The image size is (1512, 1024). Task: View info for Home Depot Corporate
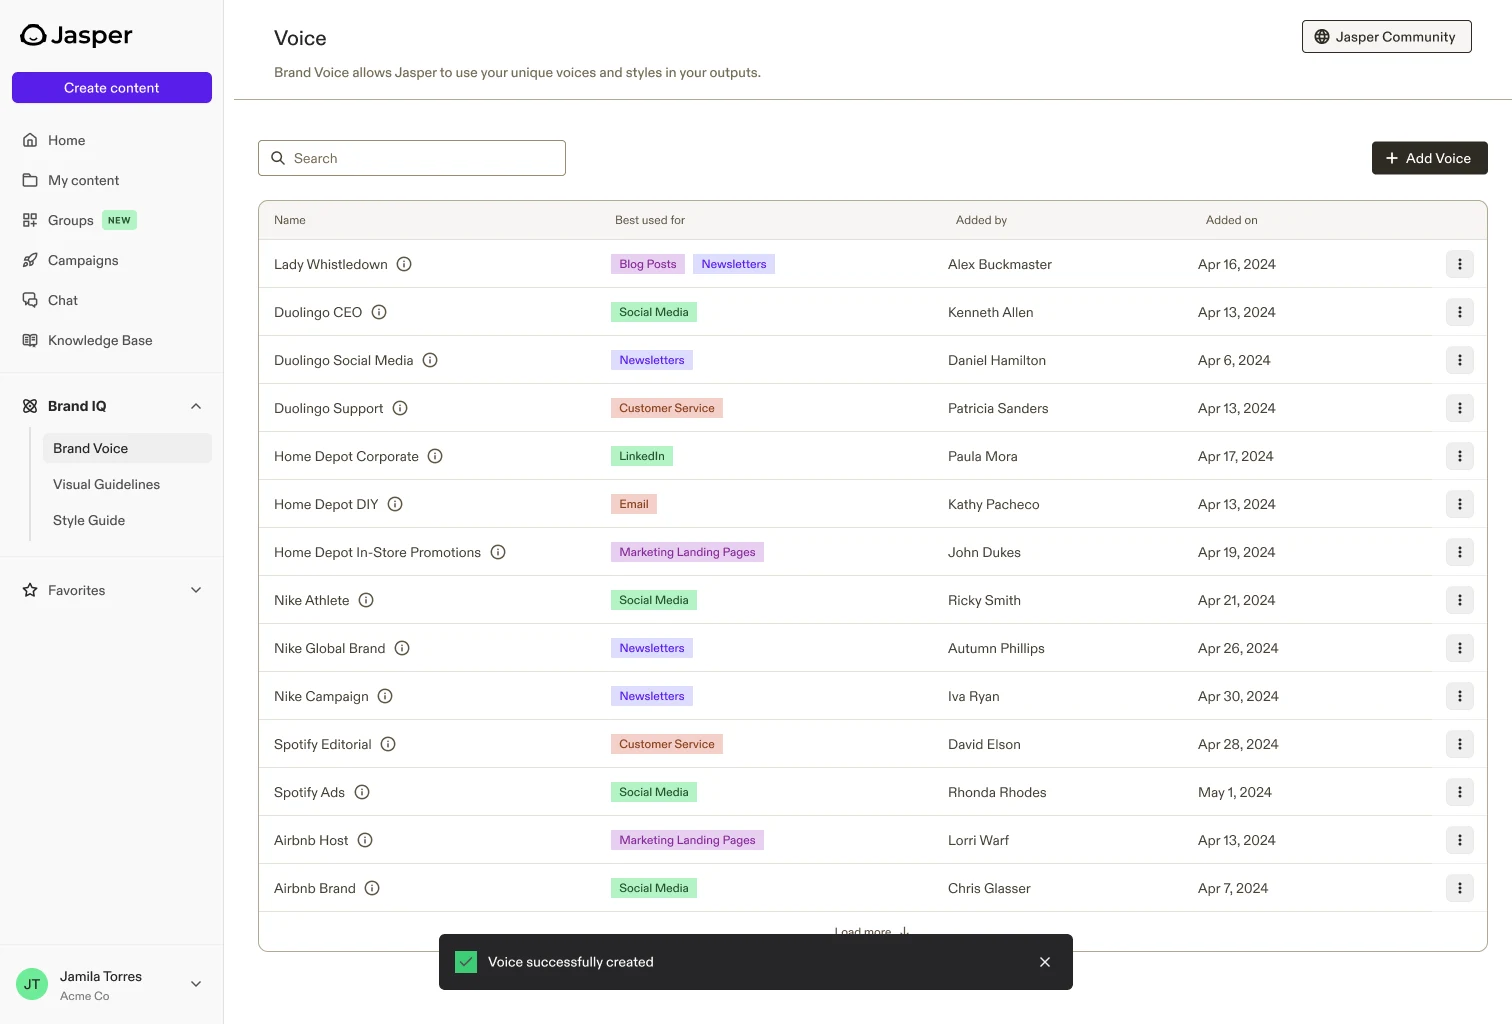435,456
